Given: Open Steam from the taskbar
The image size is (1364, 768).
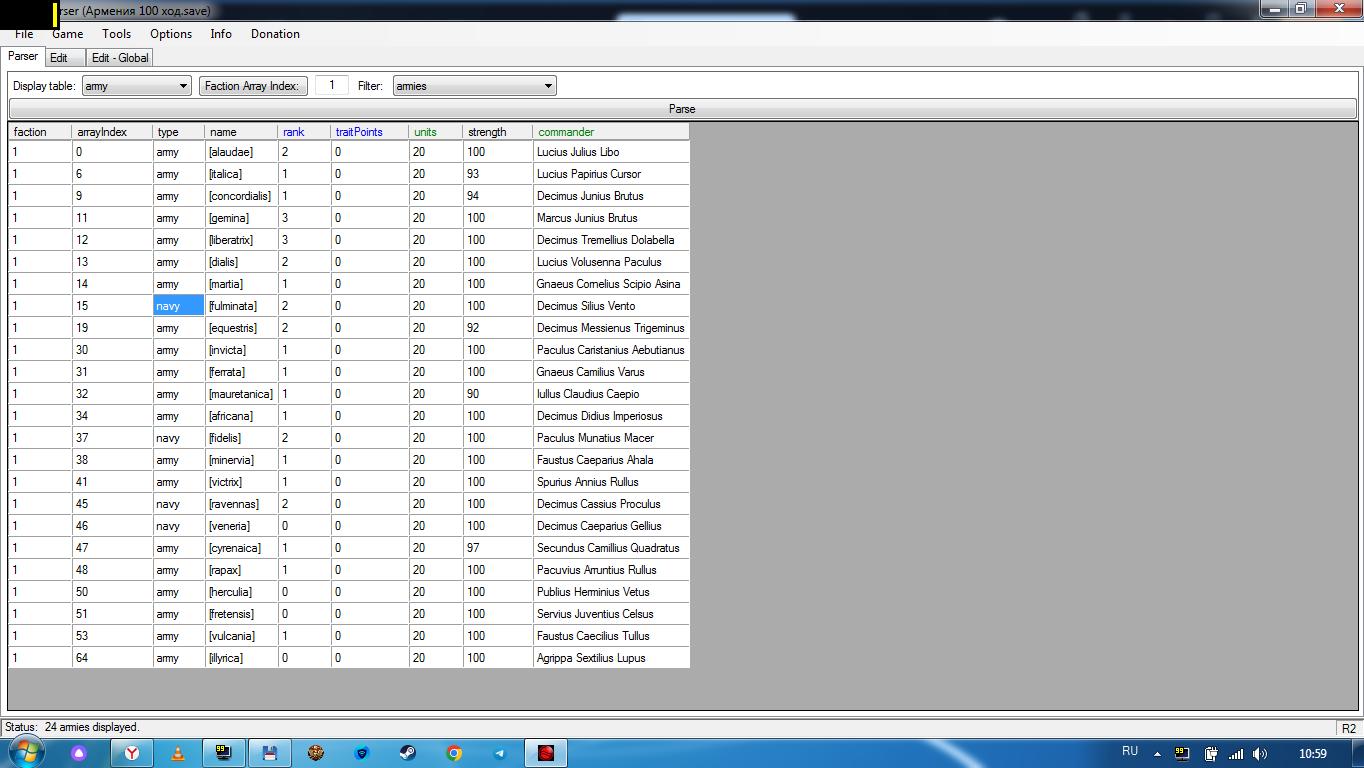Looking at the screenshot, I should (x=407, y=753).
